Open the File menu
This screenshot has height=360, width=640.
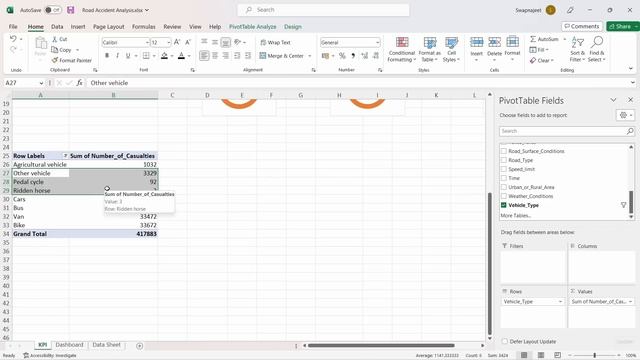(x=13, y=27)
